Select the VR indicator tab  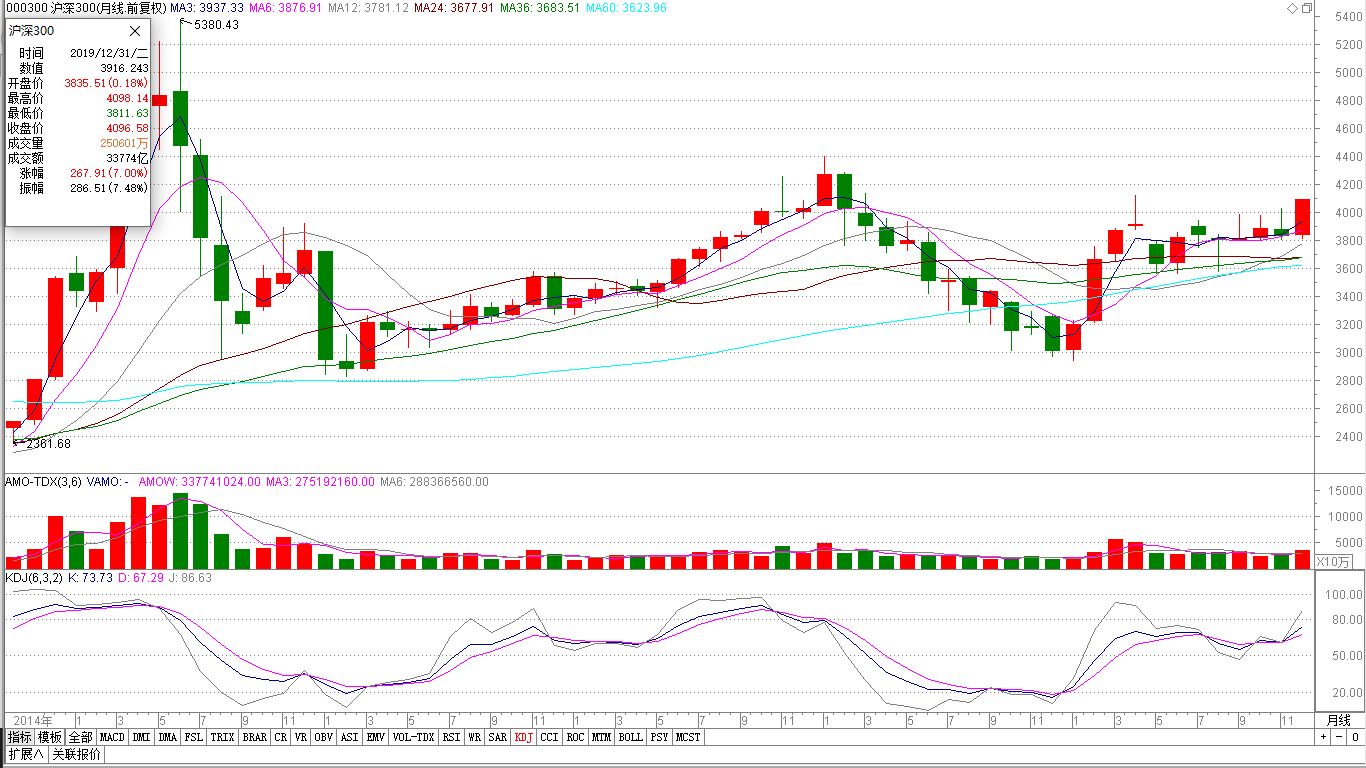tap(301, 737)
